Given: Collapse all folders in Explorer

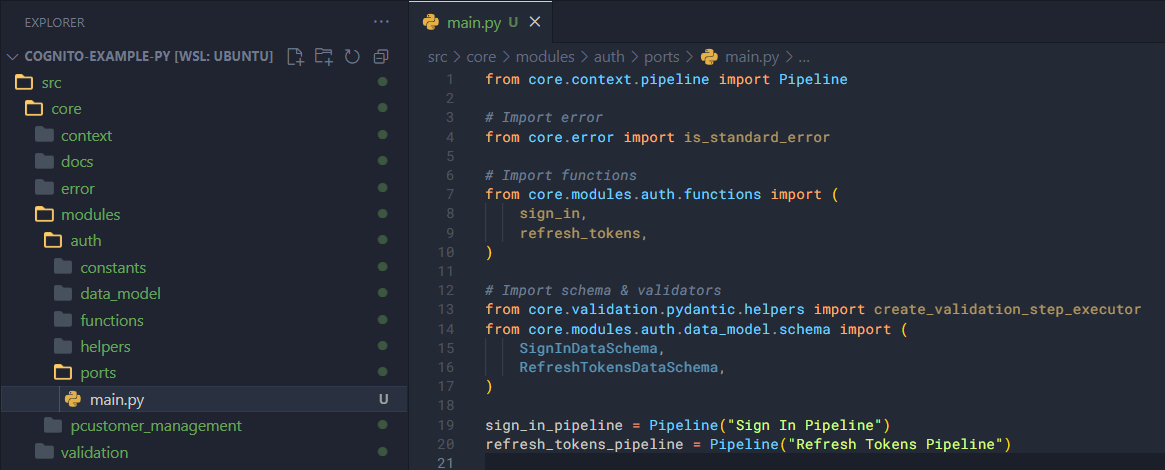Looking at the screenshot, I should coord(381,57).
